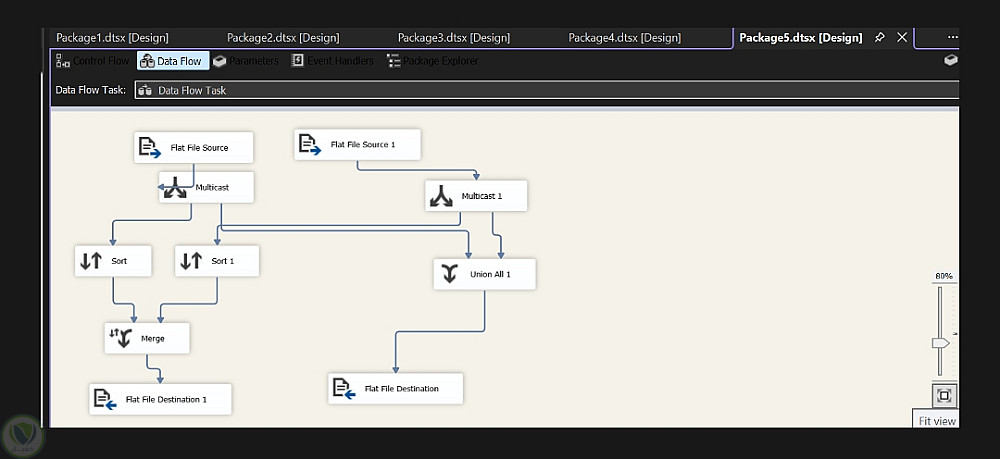Select the Union All 1 icon
The width and height of the screenshot is (1000, 459).
450,274
